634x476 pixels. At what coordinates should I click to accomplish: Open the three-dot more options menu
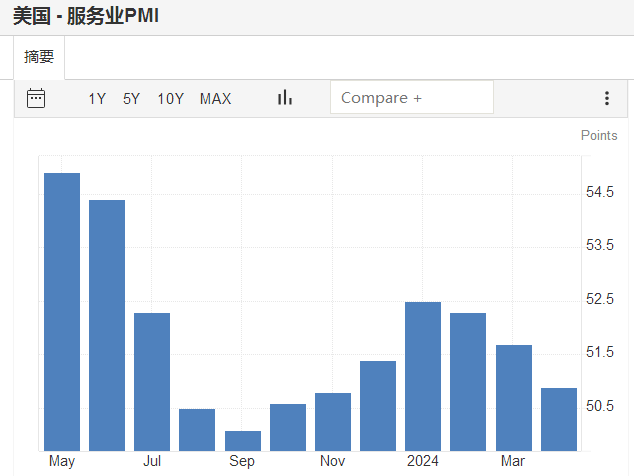tap(606, 98)
